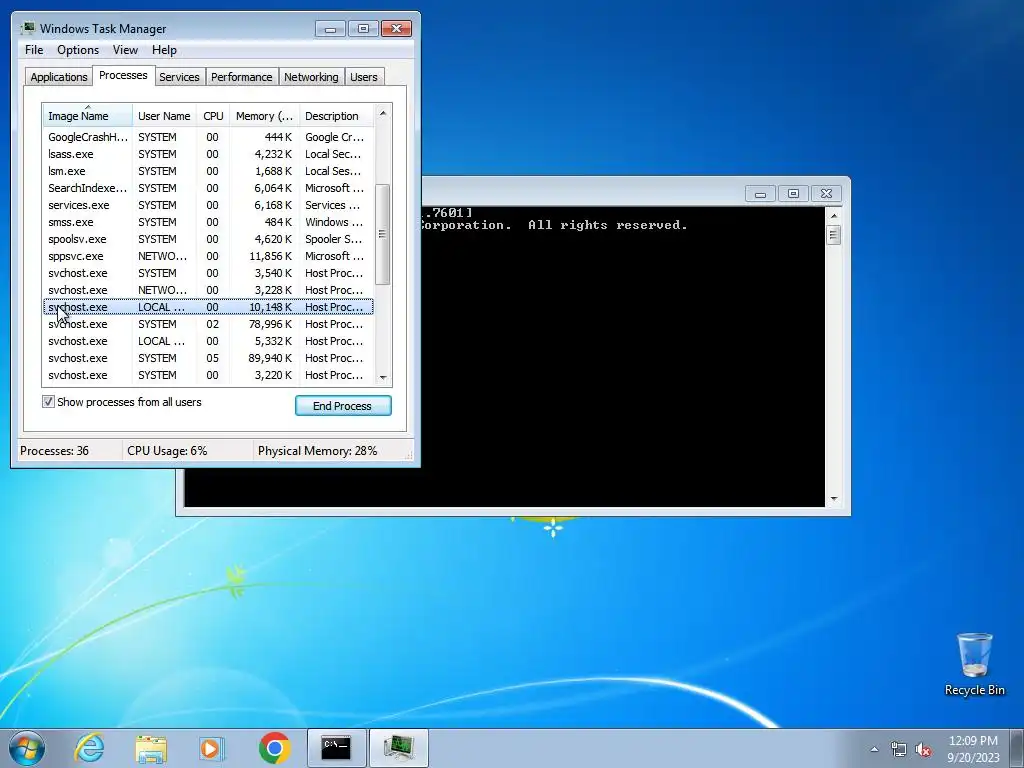Open the Help menu in Task Manager

click(164, 50)
